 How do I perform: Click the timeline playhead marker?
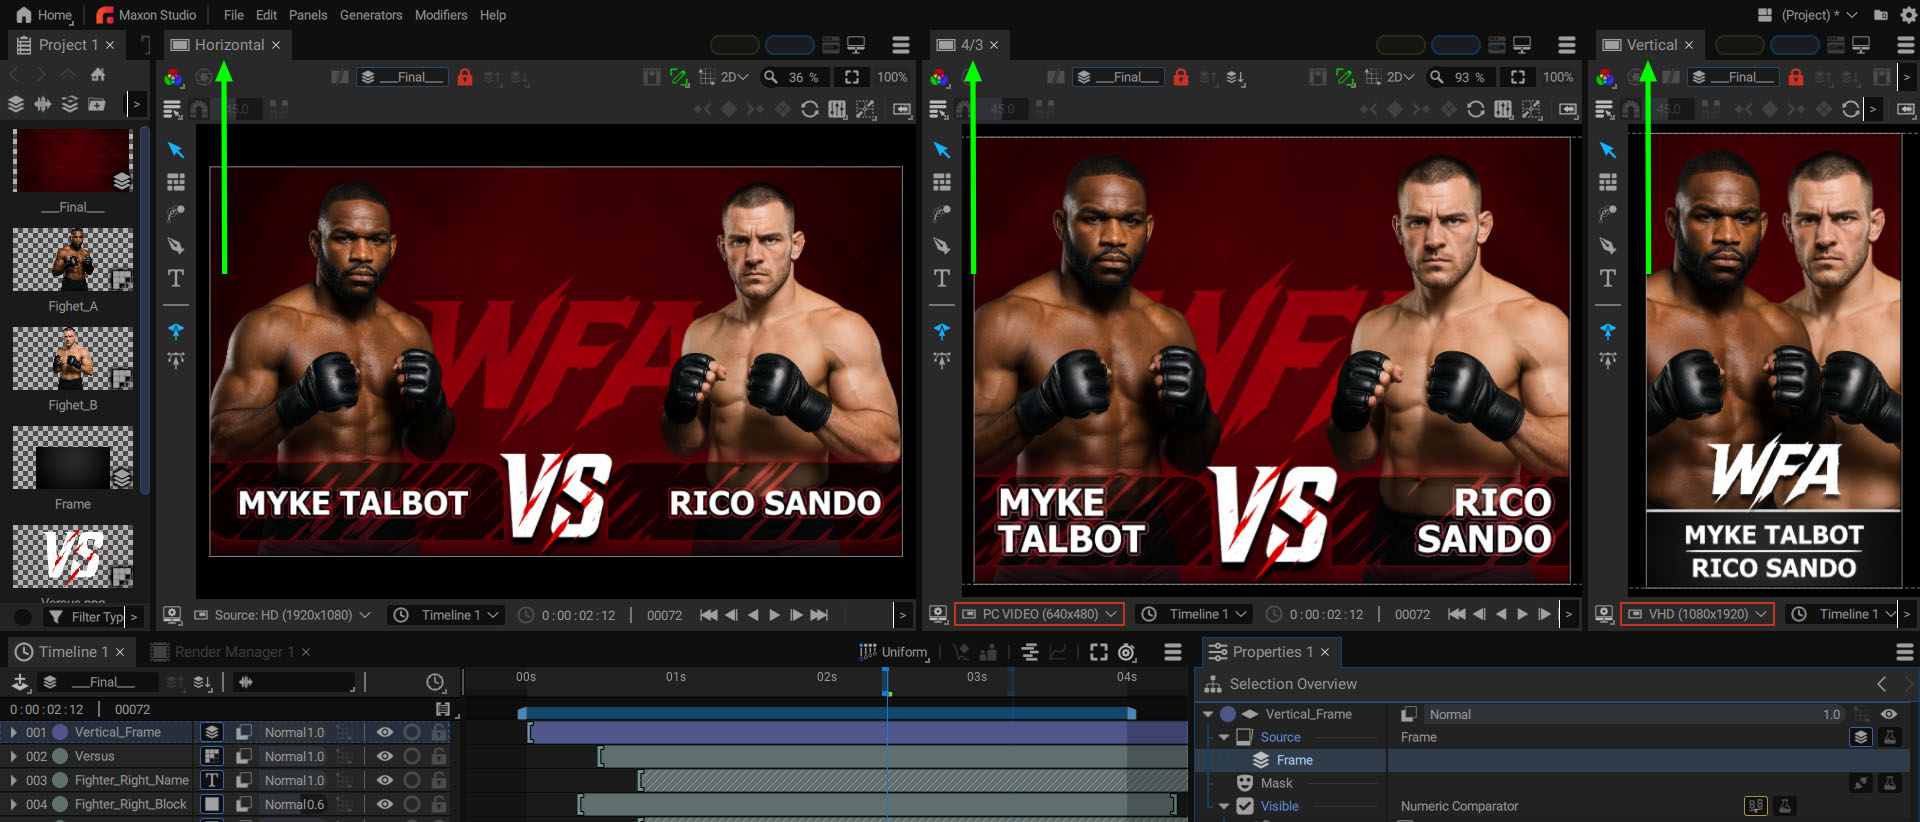pyautogui.click(x=886, y=682)
